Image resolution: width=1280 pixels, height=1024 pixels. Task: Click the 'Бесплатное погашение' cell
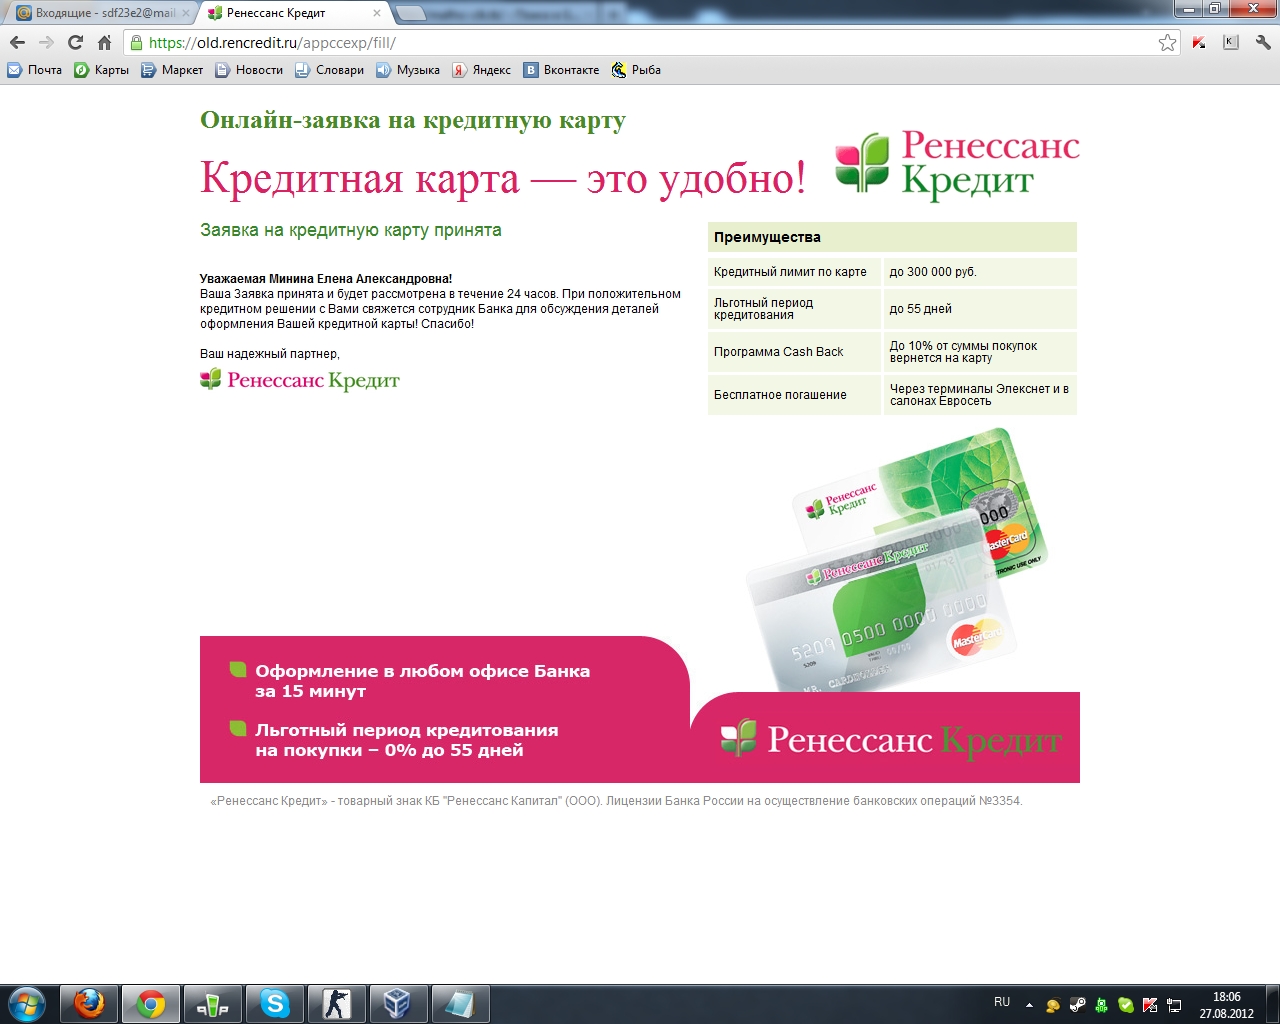794,395
